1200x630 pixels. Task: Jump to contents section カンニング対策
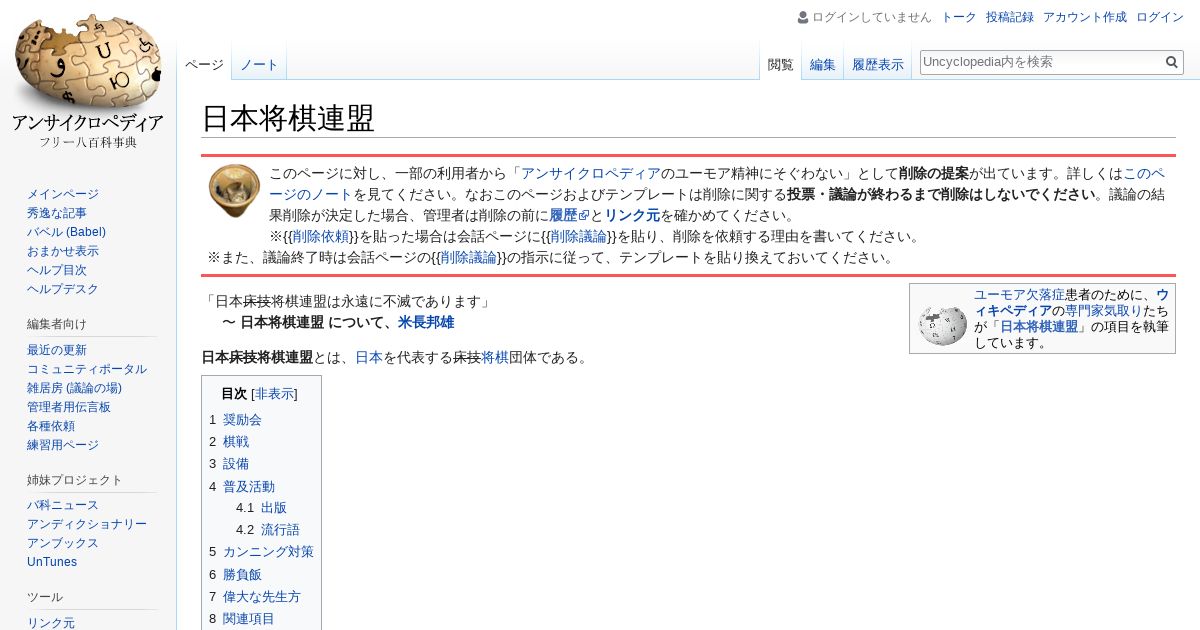pyautogui.click(x=268, y=552)
